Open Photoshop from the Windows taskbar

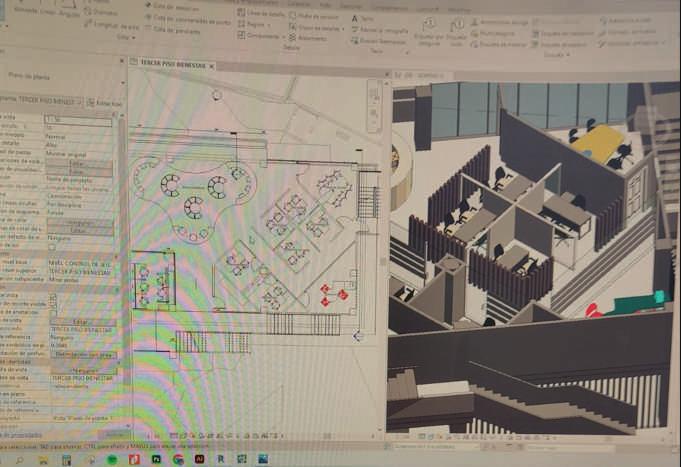[156, 459]
